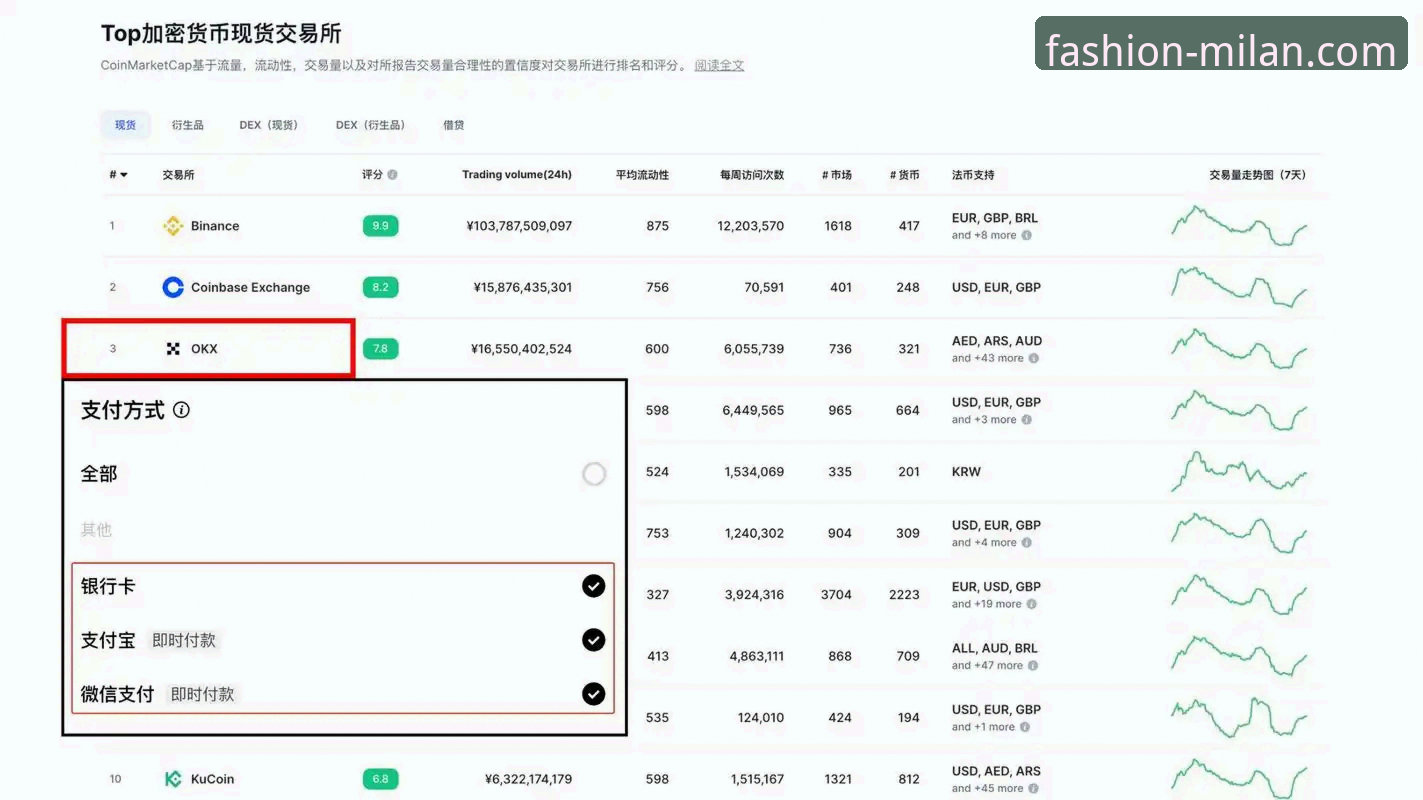1423x800 pixels.
Task: Click info icon beside Binance's +8 more
Action: [1027, 236]
